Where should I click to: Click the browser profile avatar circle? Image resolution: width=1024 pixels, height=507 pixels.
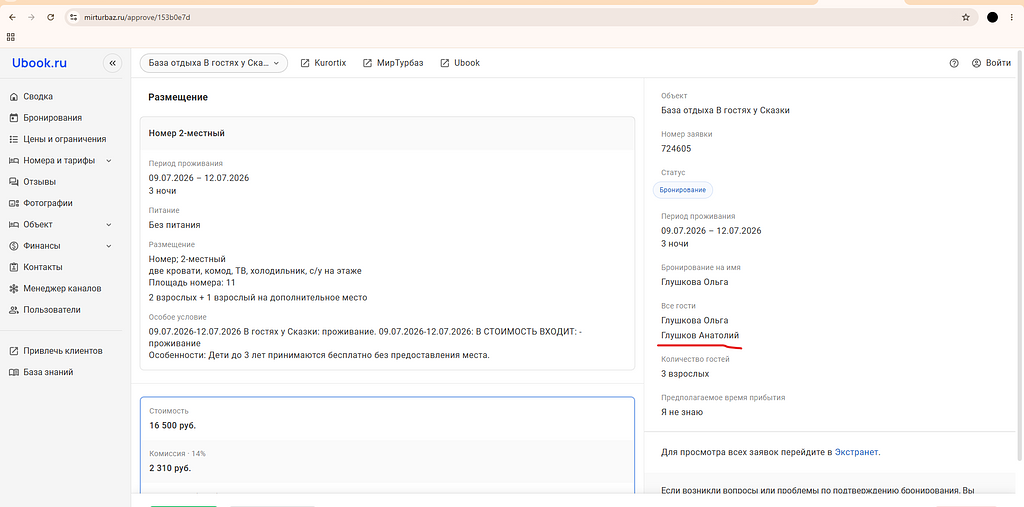point(992,17)
